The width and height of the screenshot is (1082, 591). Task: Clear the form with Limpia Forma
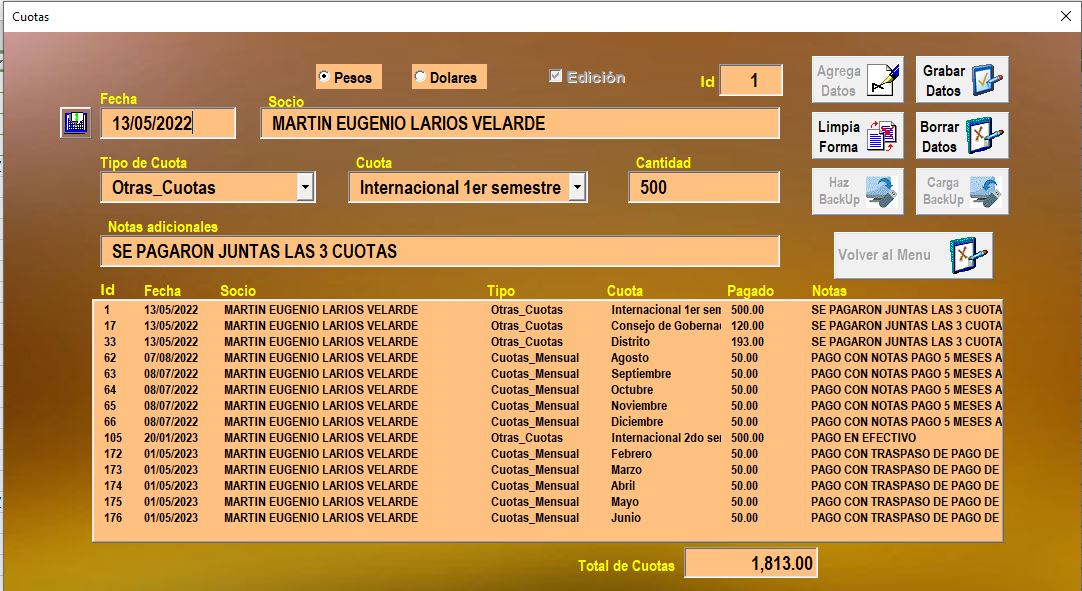click(x=858, y=136)
